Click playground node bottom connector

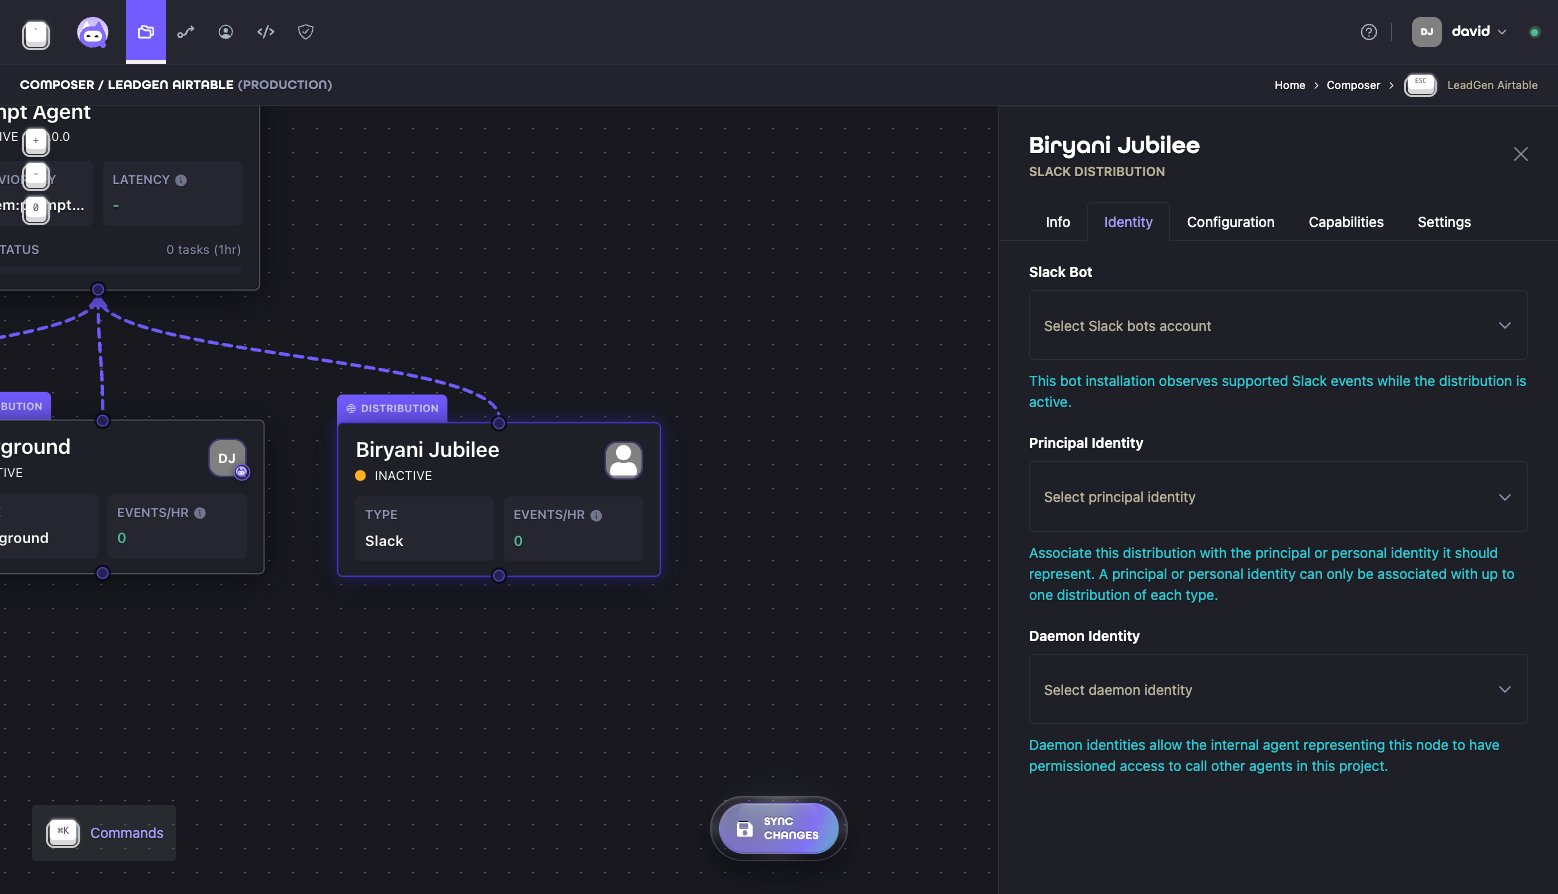102,573
